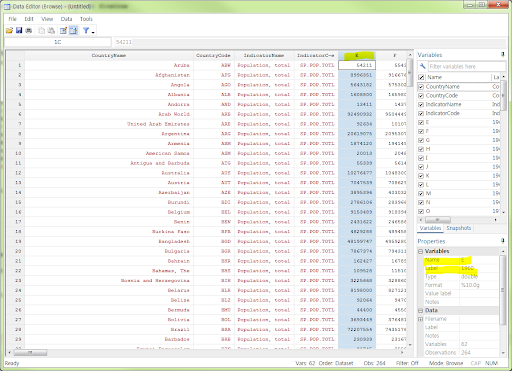Click the Filter variables here field
Image resolution: width=512 pixels, height=371 pixels.
coord(467,66)
